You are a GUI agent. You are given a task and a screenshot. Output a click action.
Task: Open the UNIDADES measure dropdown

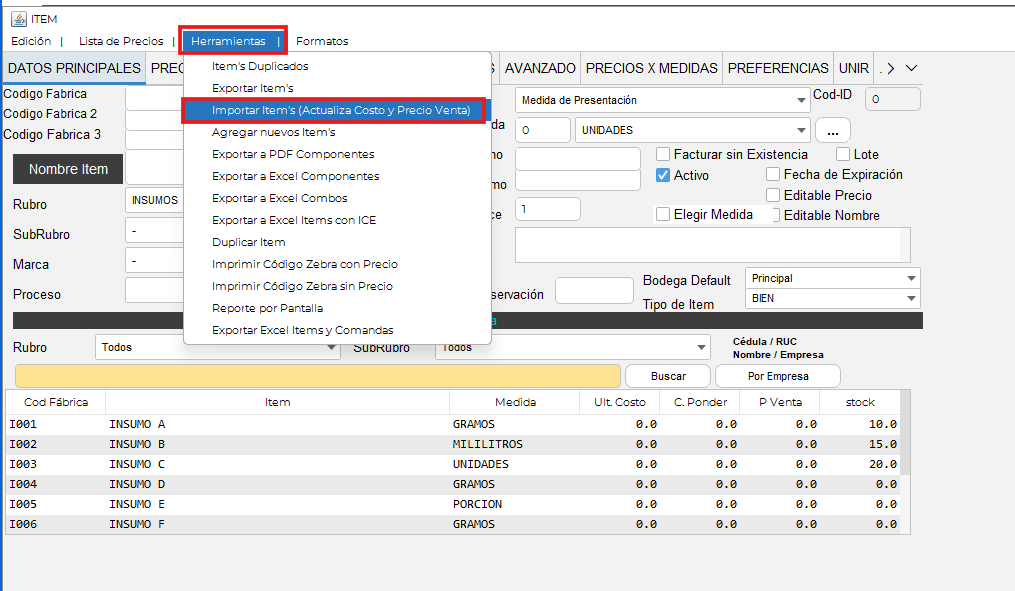pos(802,130)
